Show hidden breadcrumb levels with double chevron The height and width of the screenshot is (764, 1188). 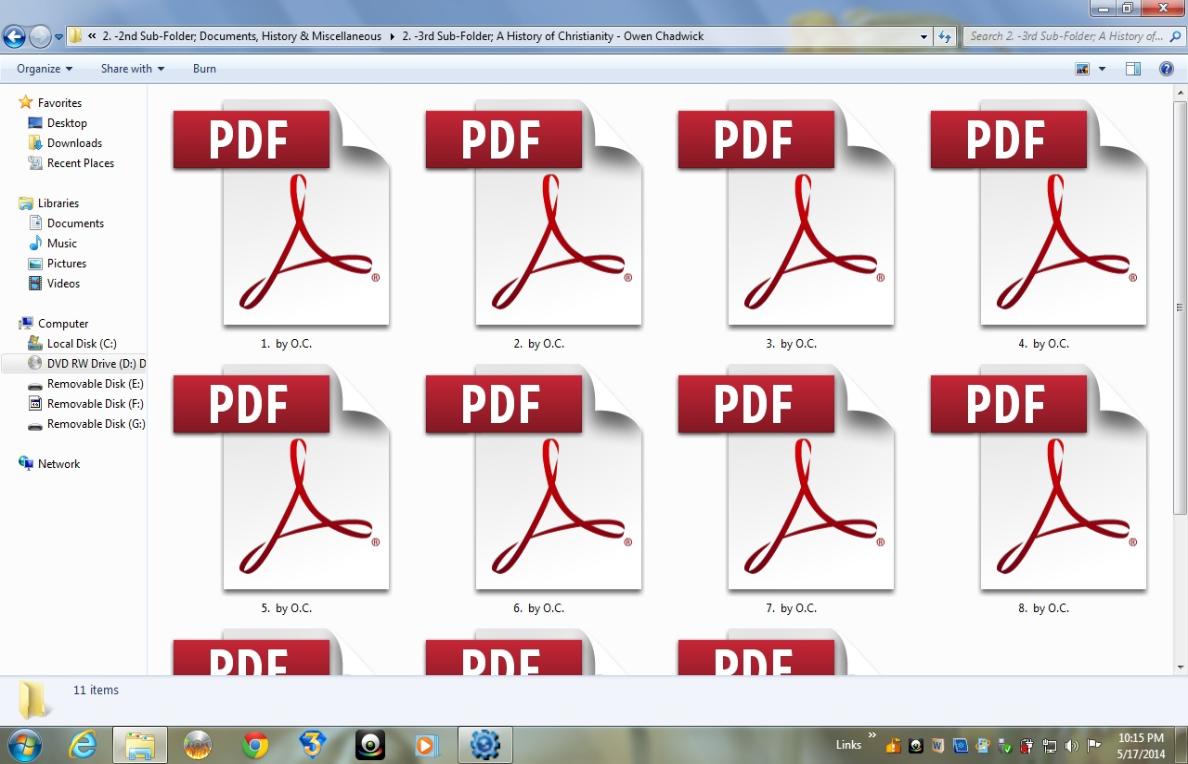tap(92, 36)
